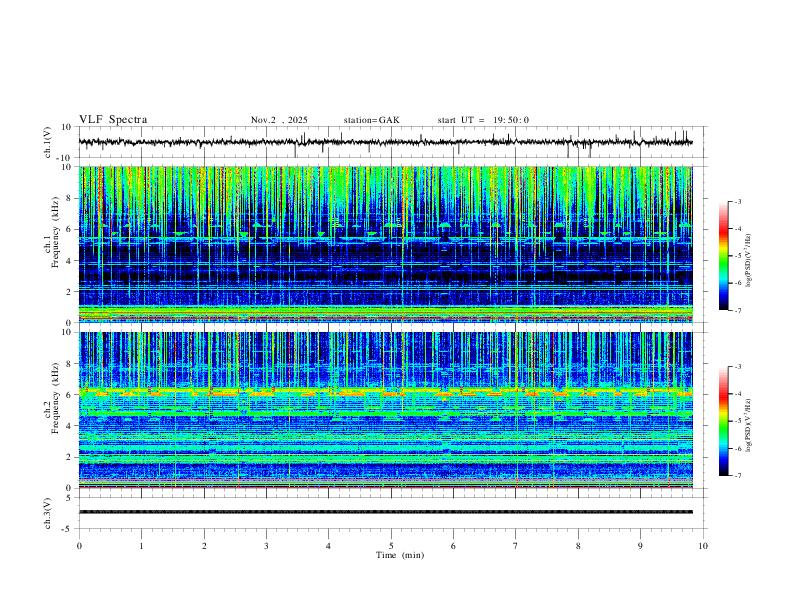Click the "8" tick on ch.1 frequency axis
Screen dimensions: 792x612
click(70, 198)
